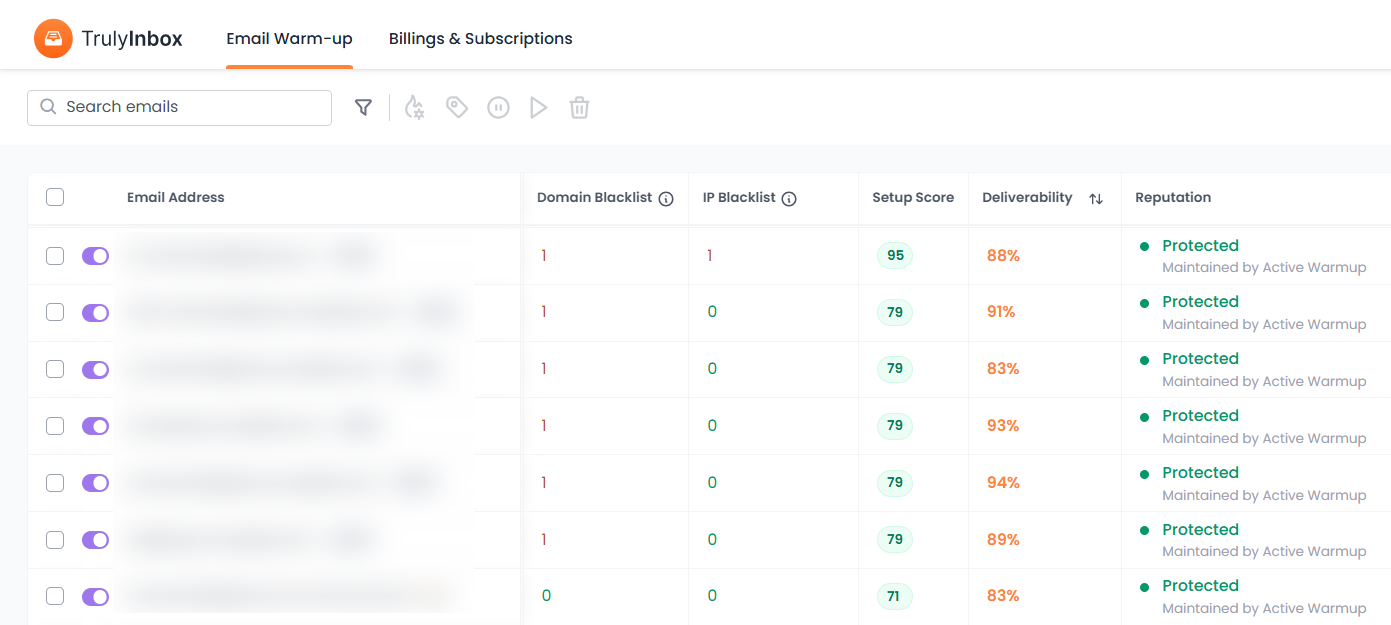Switch to Email Warm-up tab
The width and height of the screenshot is (1391, 625).
click(289, 39)
